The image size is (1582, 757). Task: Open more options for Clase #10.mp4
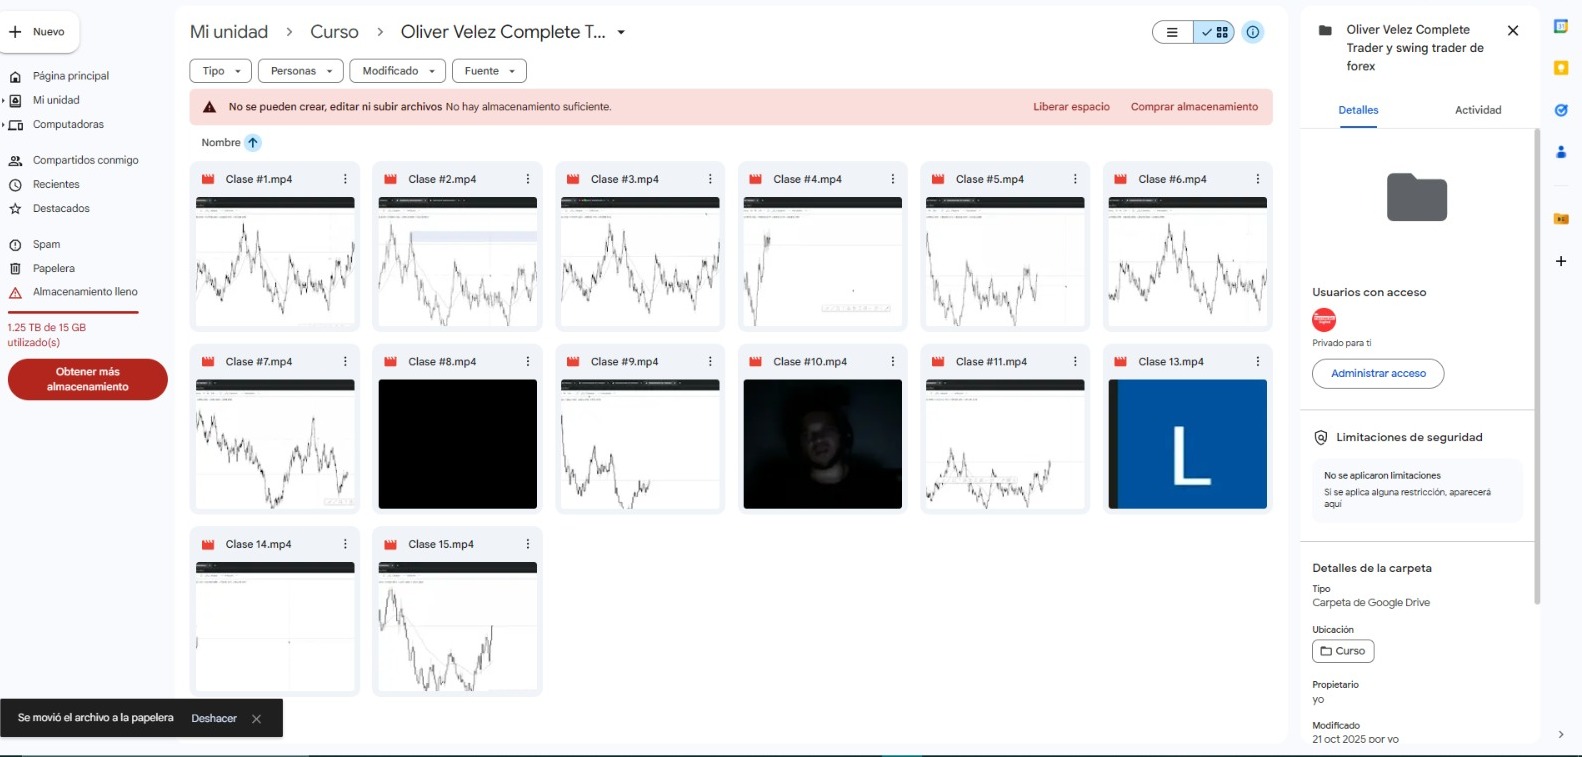pyautogui.click(x=893, y=361)
